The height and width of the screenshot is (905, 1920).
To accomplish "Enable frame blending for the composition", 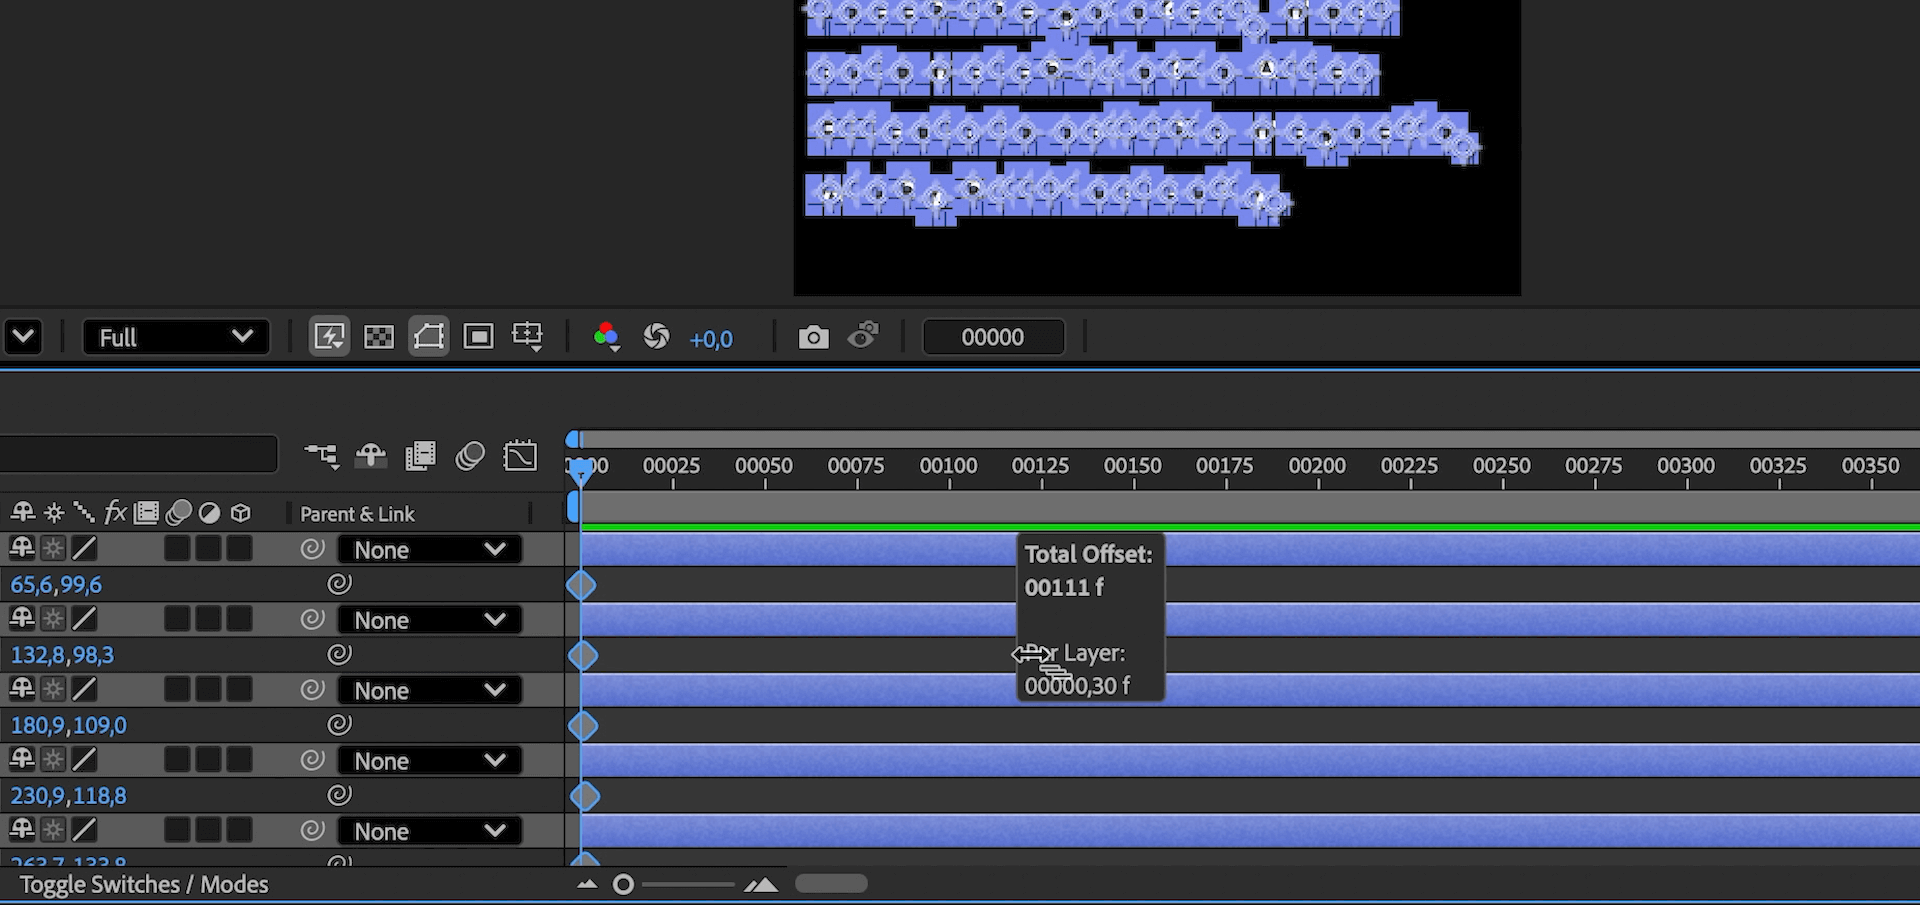I will pos(421,455).
